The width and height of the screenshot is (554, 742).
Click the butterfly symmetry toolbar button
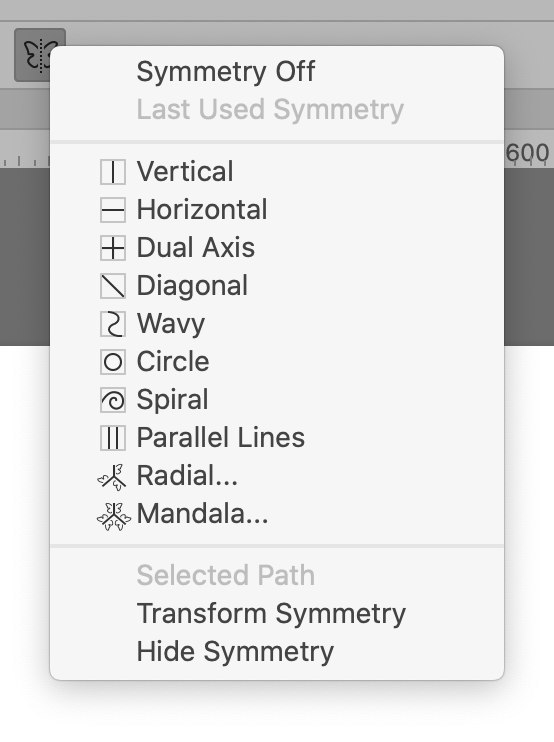point(40,54)
